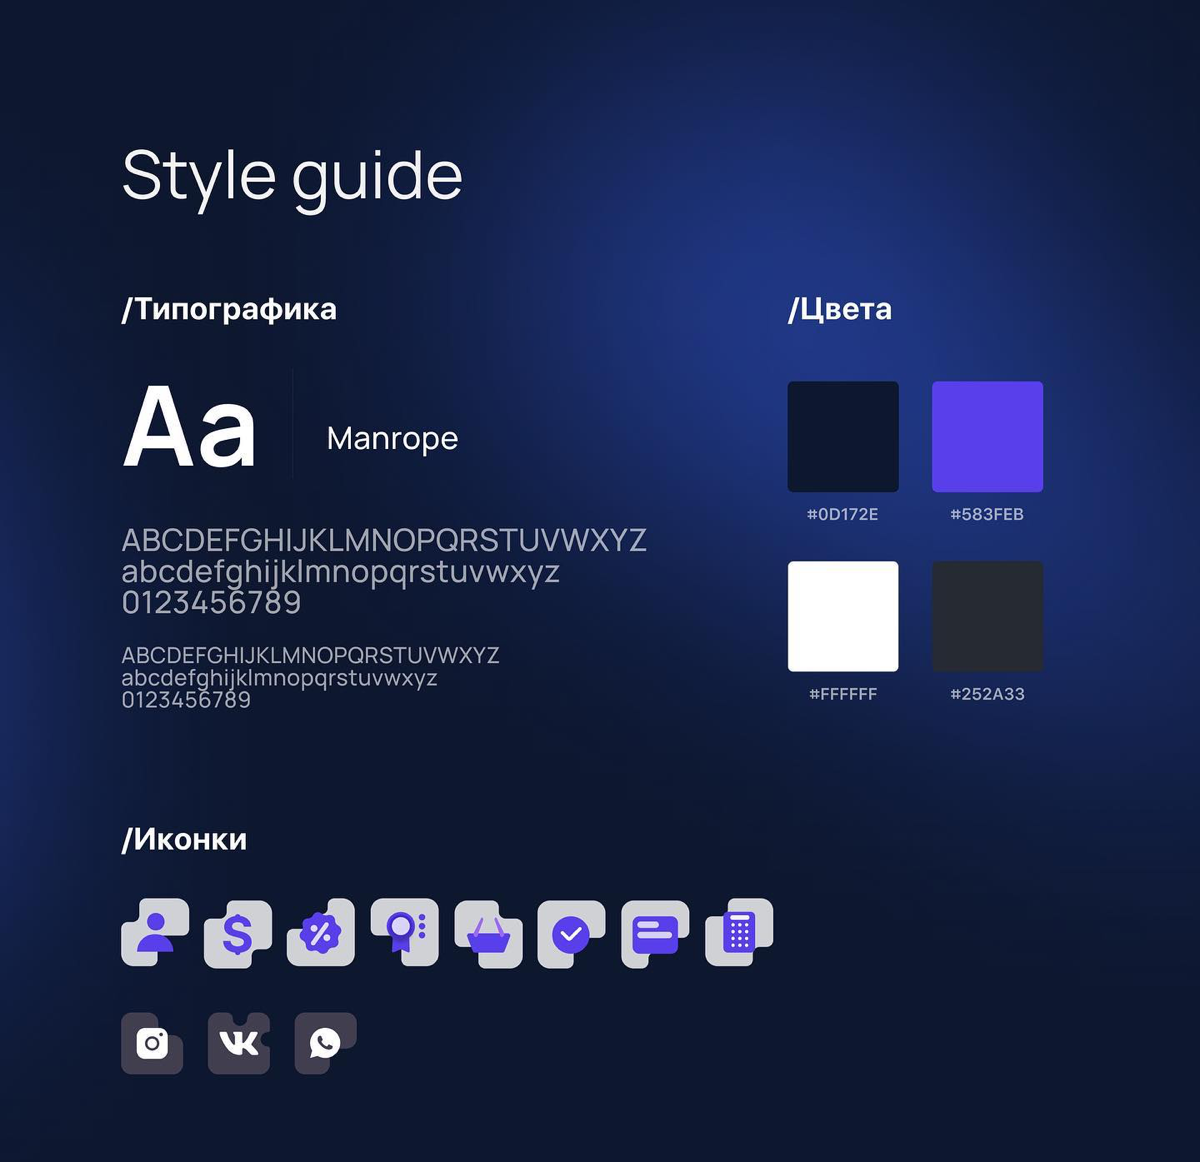
Task: Select the calculator icon
Action: (x=739, y=932)
